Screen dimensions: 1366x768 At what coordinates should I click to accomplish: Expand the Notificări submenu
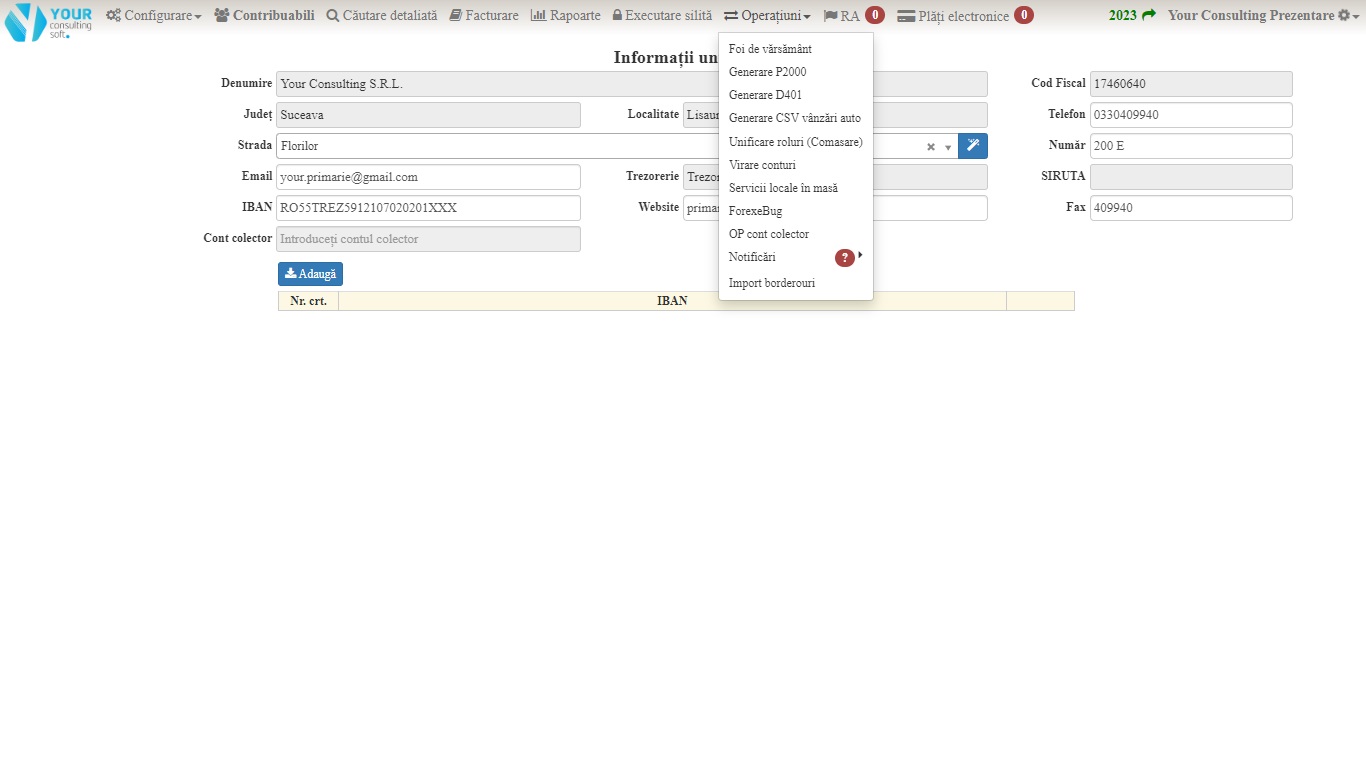tap(752, 257)
